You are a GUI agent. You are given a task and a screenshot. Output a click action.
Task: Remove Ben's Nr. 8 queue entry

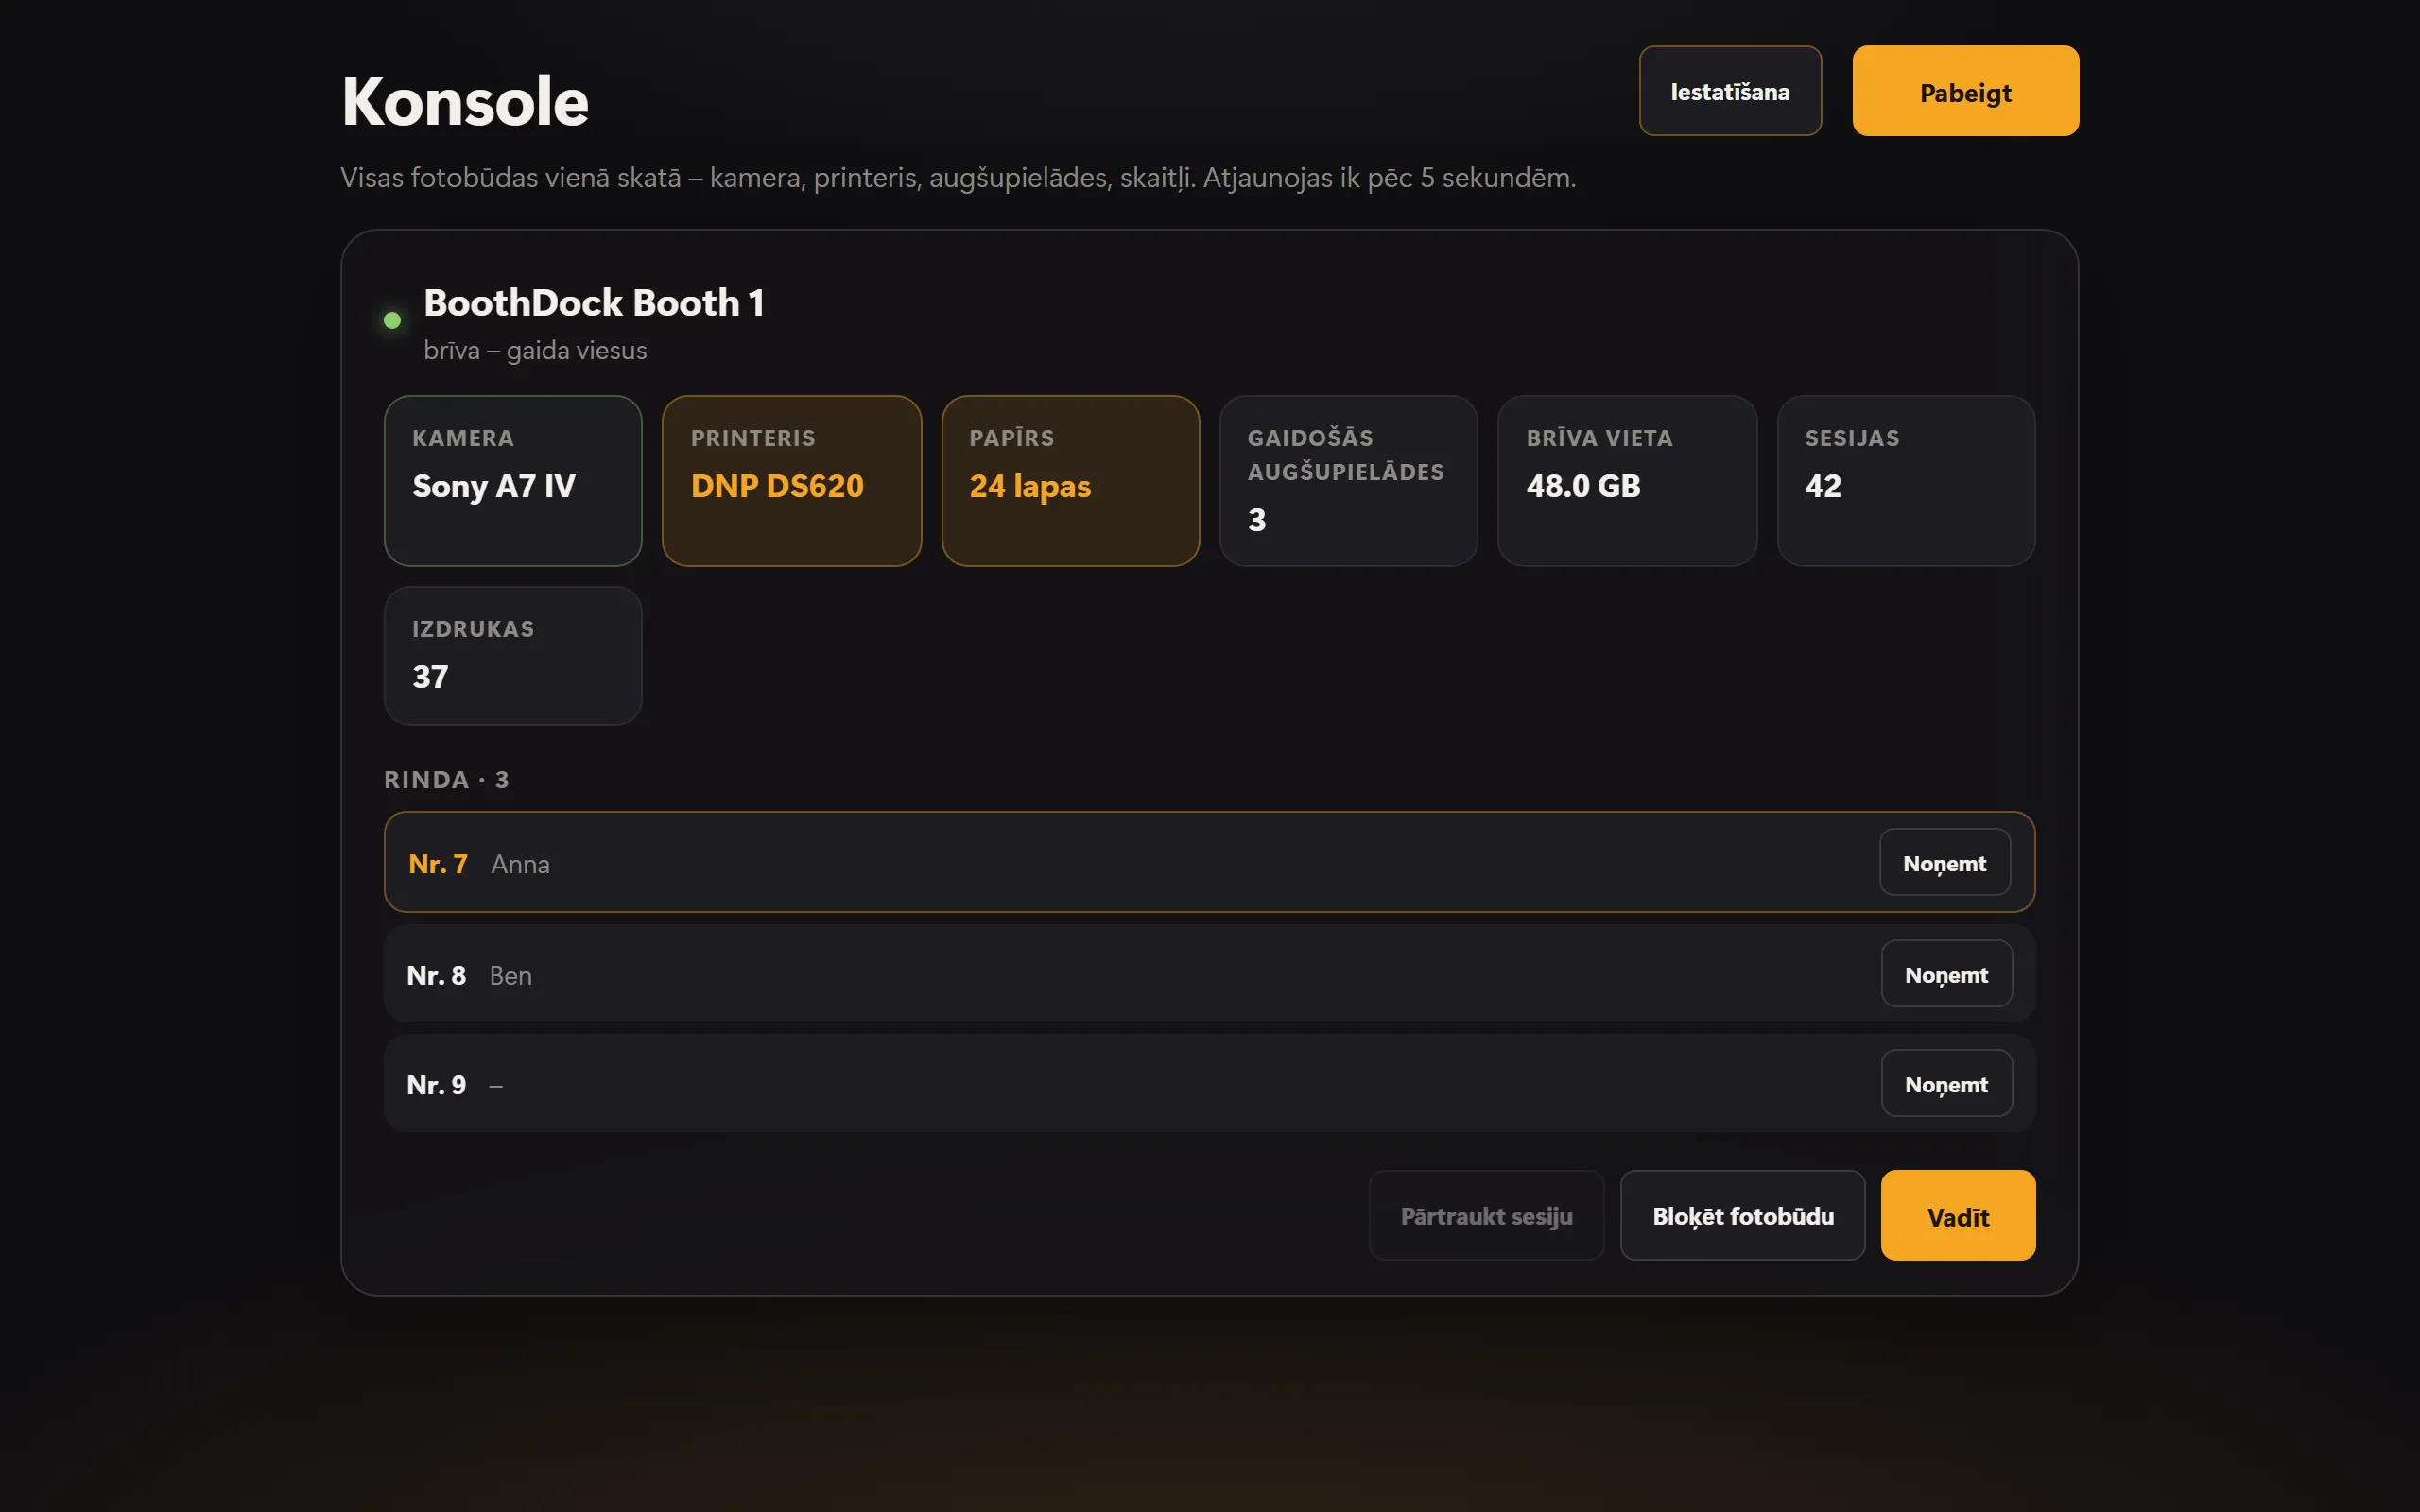pyautogui.click(x=1946, y=974)
